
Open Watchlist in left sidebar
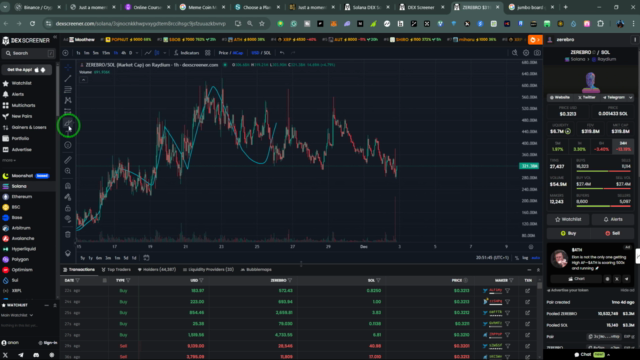[21, 83]
